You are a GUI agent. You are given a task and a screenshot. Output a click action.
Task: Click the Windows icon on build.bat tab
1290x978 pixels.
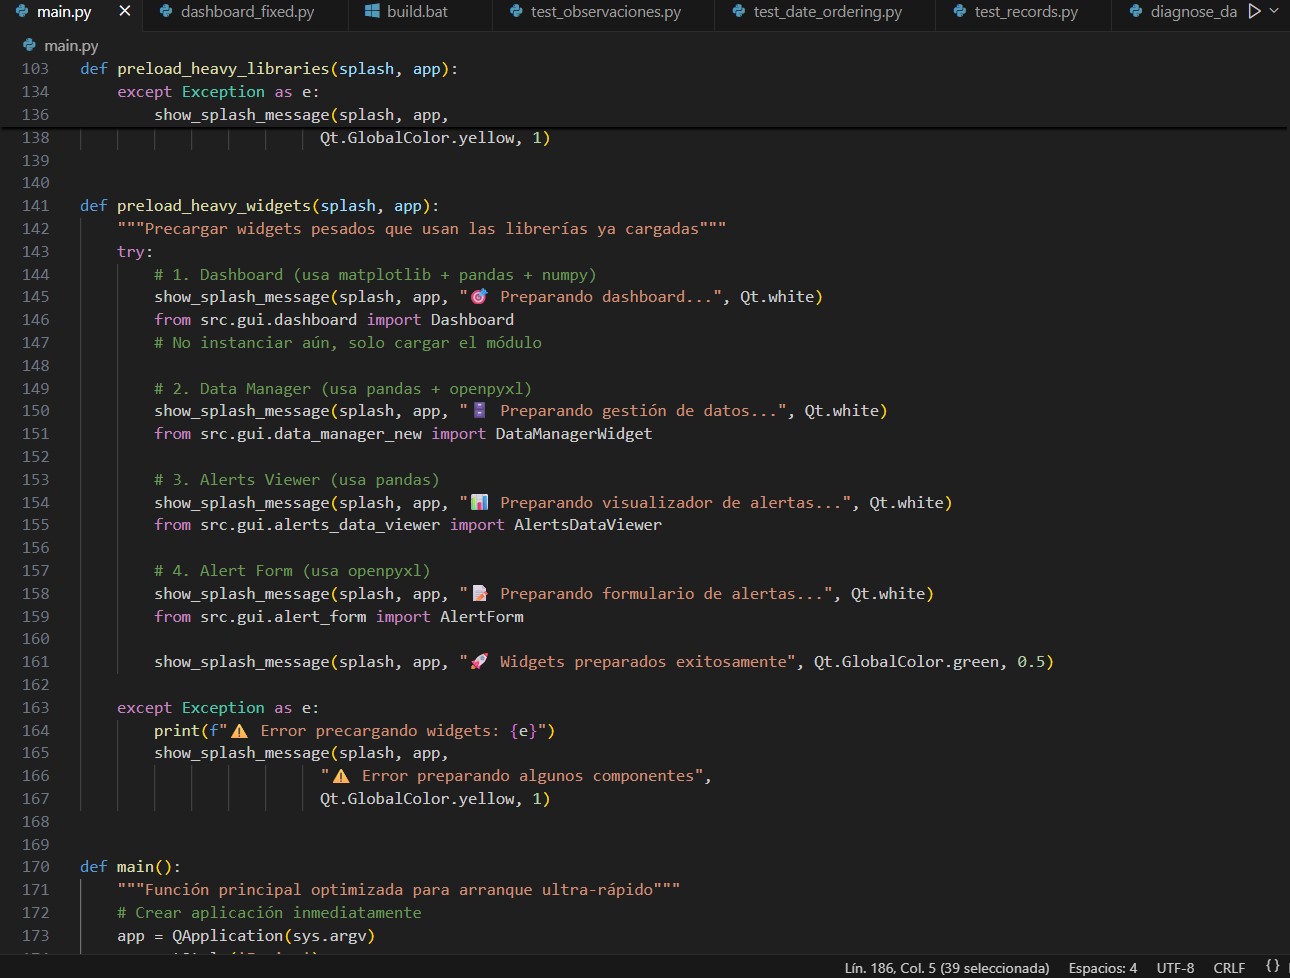(372, 11)
